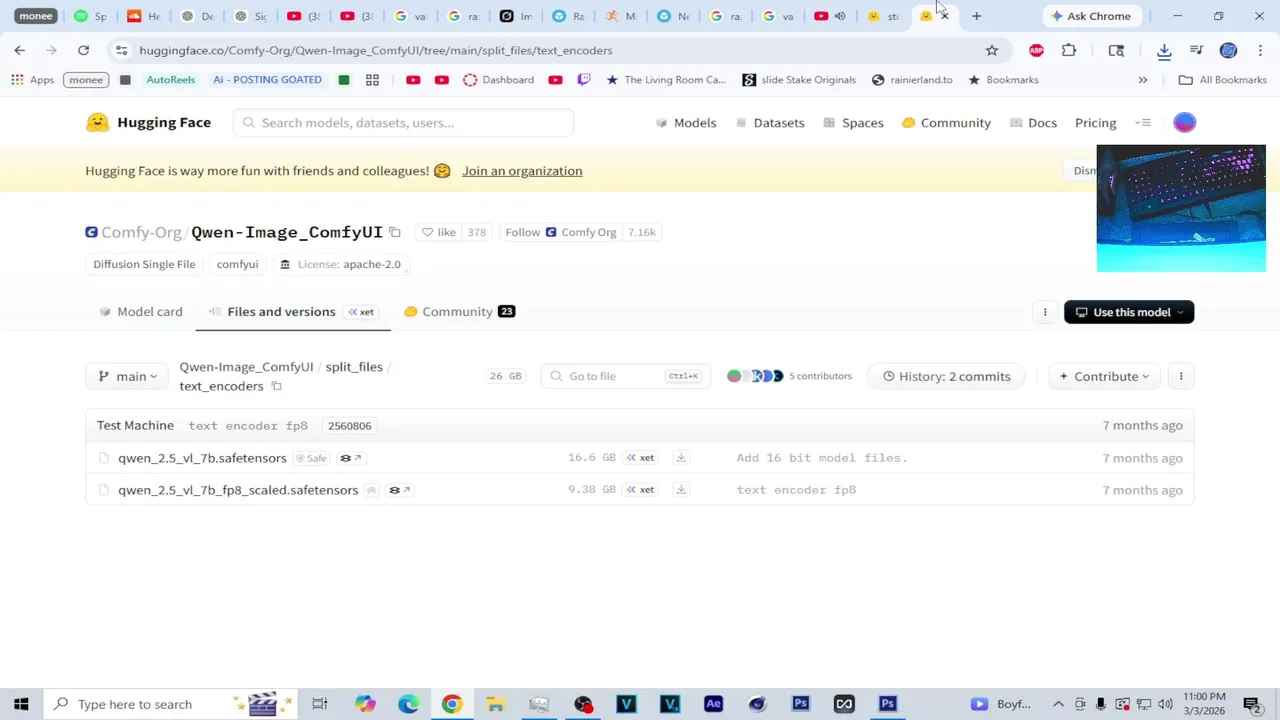Viewport: 1280px width, 720px height.
Task: Open more options menu beside Contribute
Action: pos(1181,376)
